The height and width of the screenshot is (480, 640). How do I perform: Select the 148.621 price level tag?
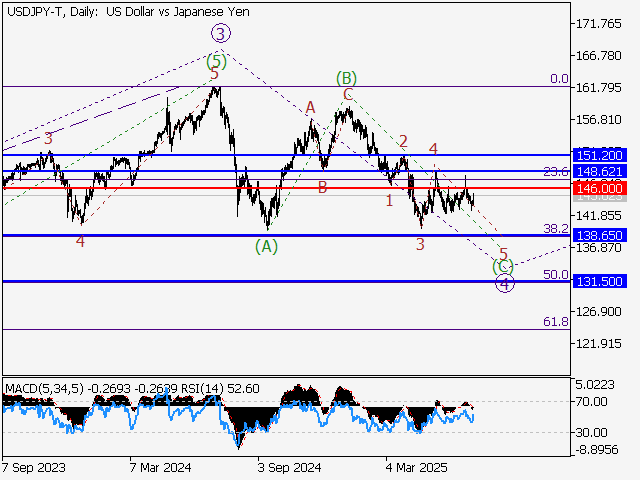coord(600,172)
